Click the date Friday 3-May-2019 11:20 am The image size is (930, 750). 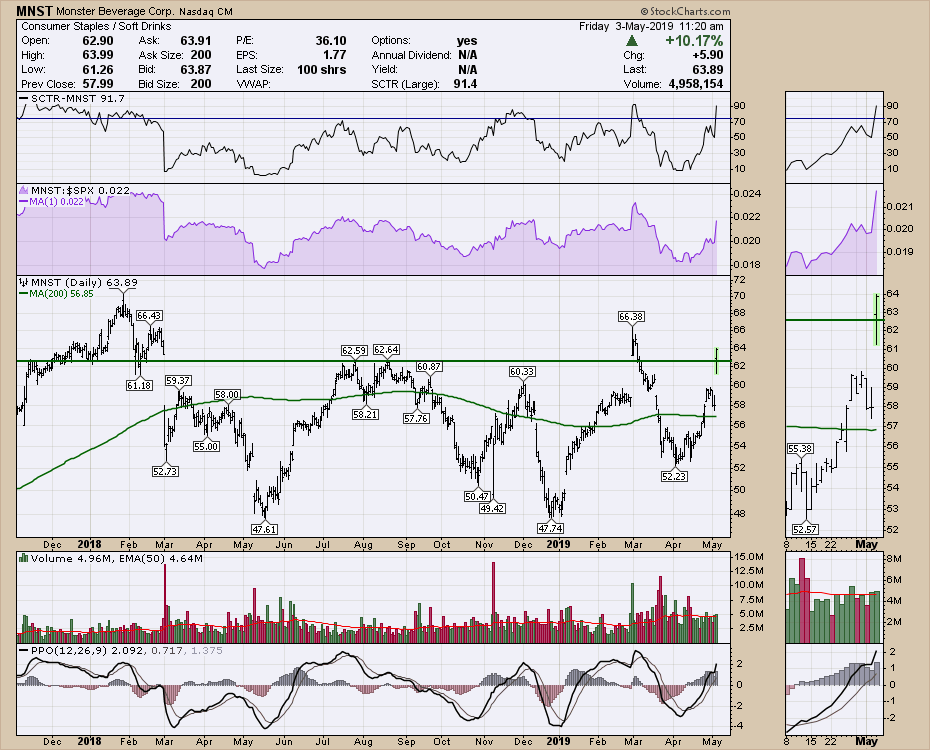tap(651, 26)
